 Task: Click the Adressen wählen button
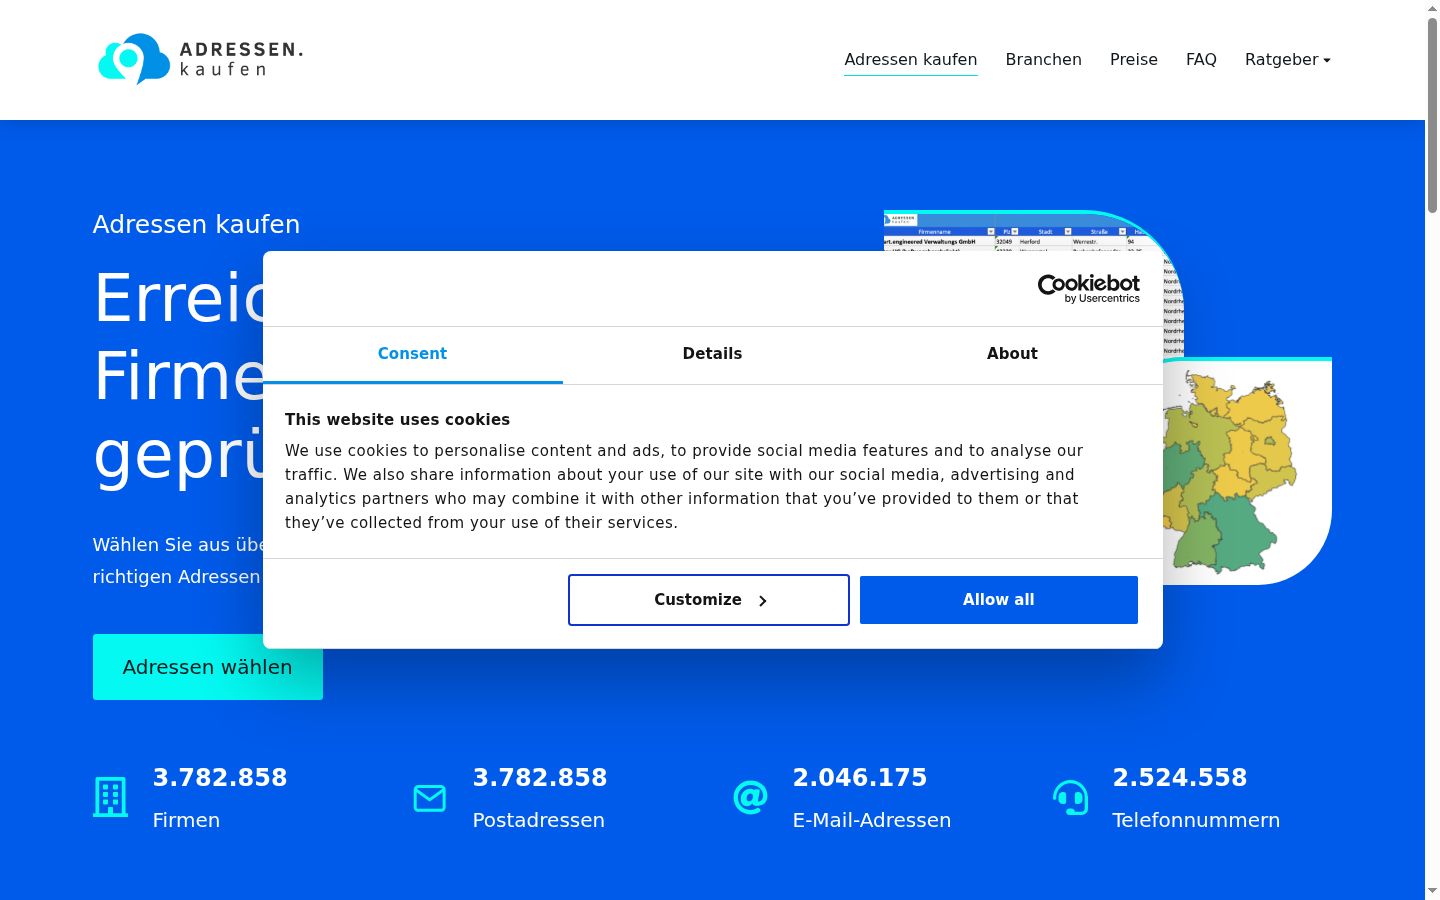pos(208,667)
